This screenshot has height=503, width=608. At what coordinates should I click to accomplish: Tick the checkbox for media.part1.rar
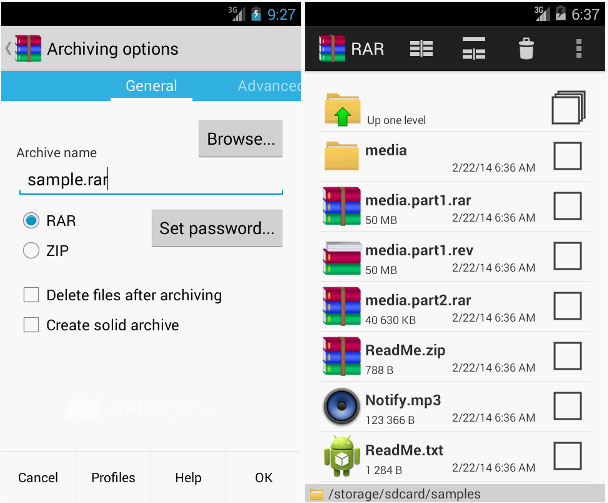[x=567, y=206]
